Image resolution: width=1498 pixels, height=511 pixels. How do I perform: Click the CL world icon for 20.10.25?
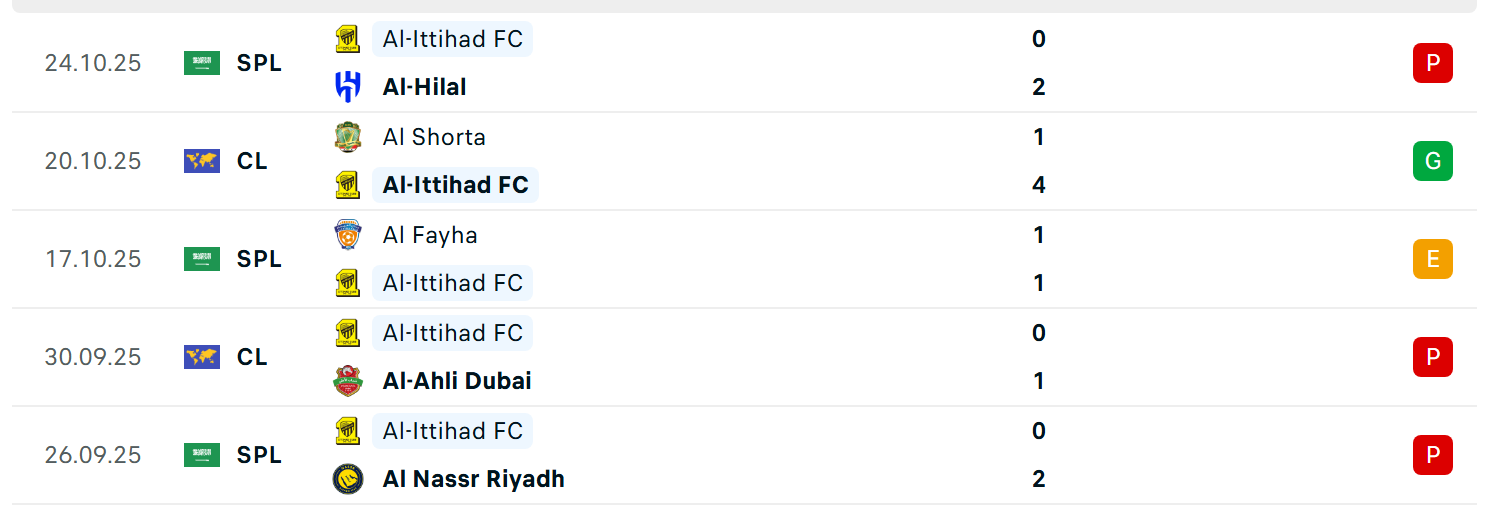(202, 161)
